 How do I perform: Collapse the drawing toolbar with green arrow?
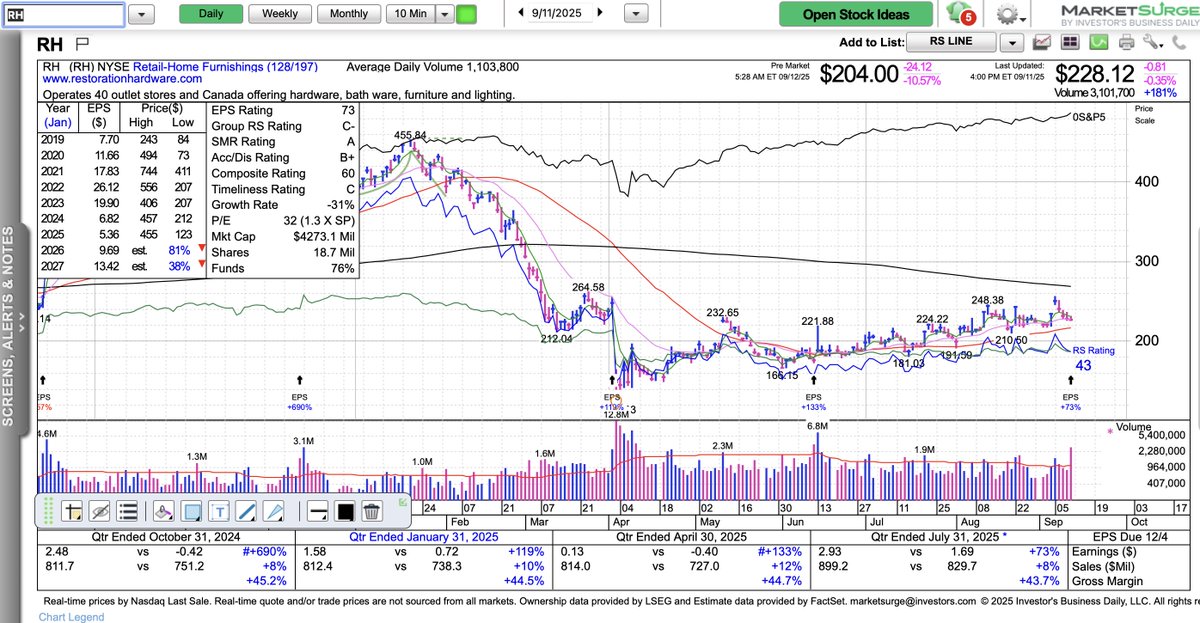click(403, 502)
